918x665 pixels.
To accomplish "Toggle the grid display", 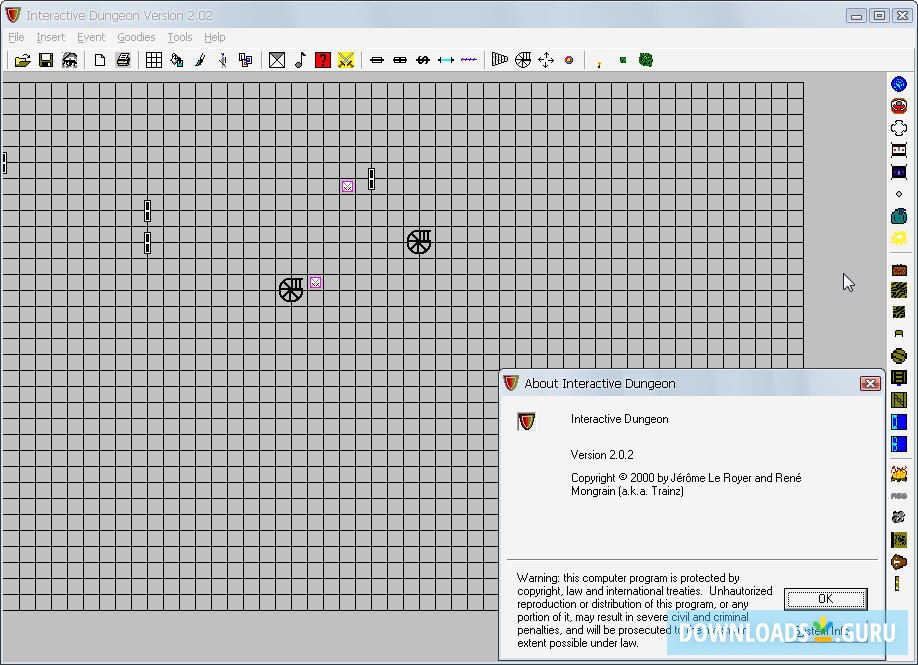I will click(x=153, y=59).
